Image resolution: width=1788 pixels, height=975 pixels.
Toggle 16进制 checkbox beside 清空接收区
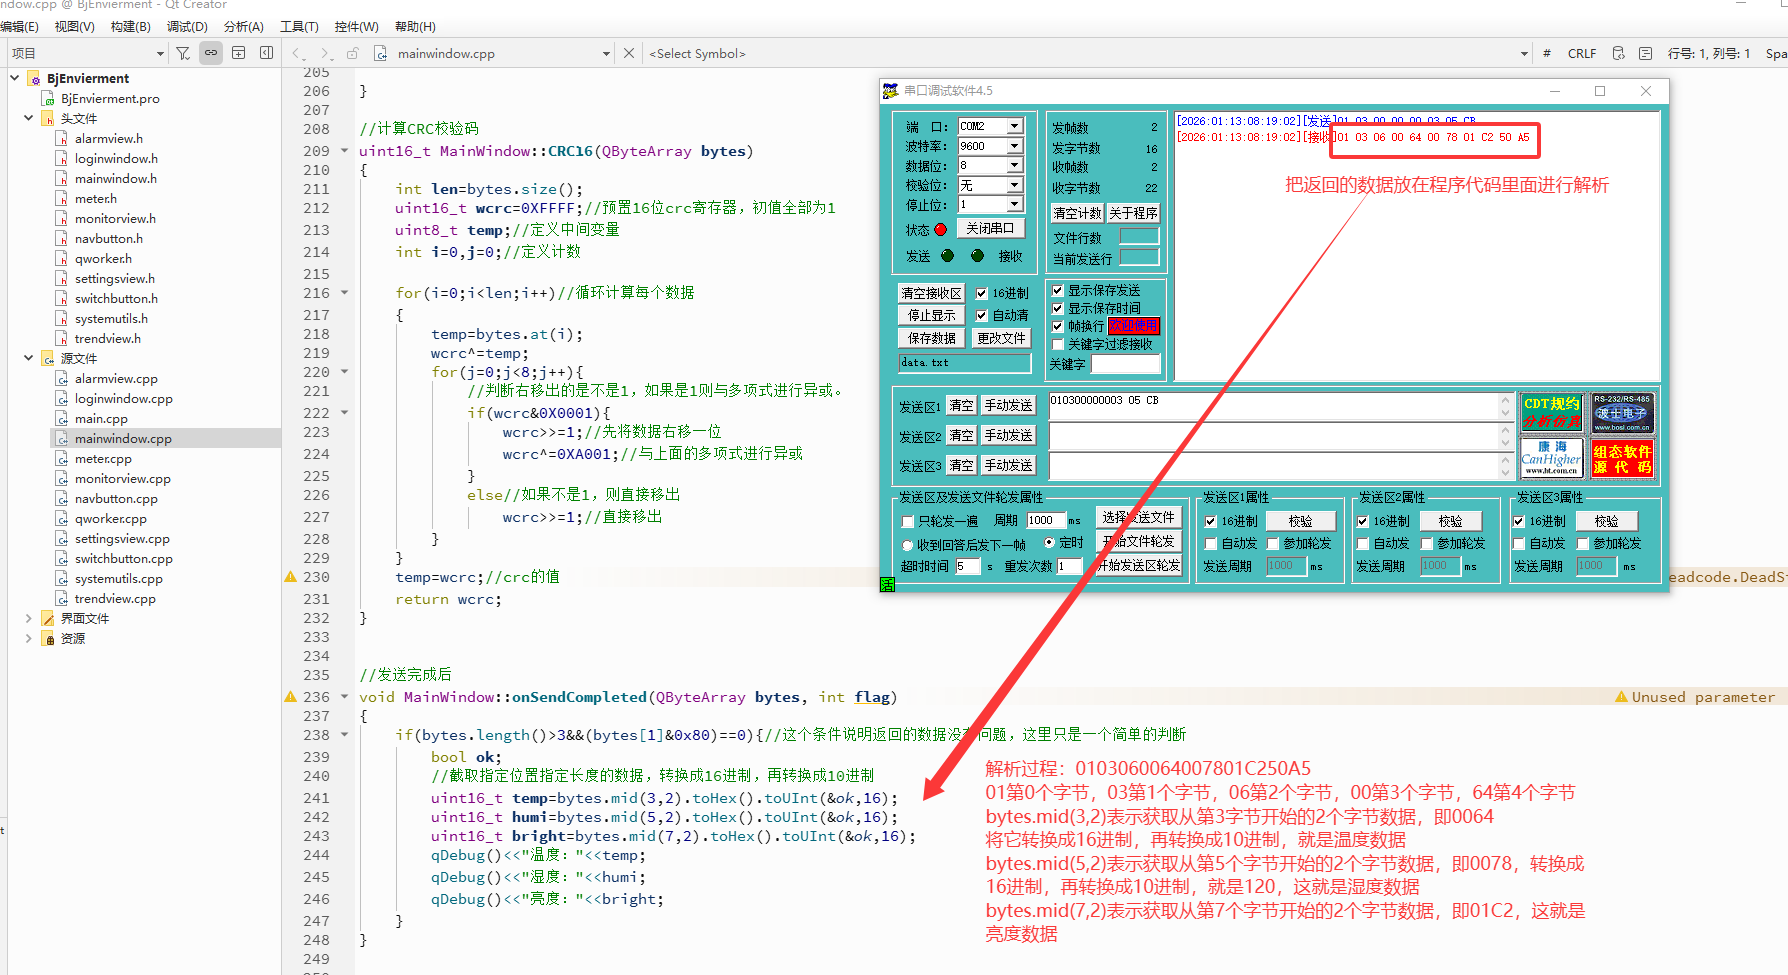982,293
